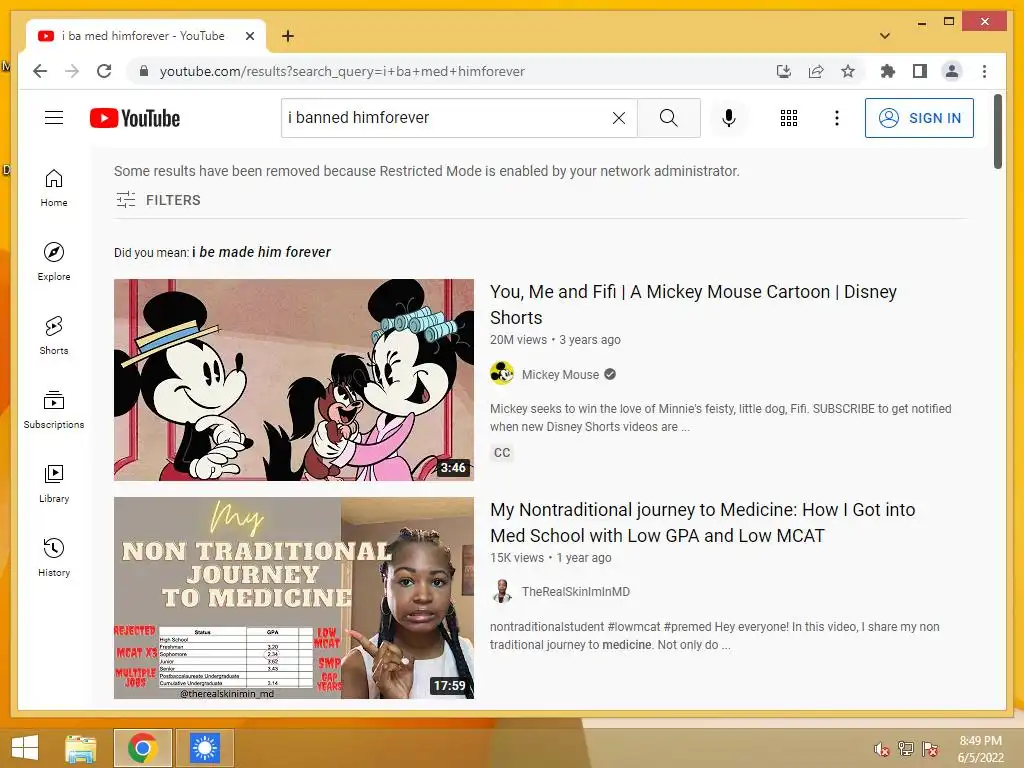Click the page vertical scrollbar

click(997, 131)
